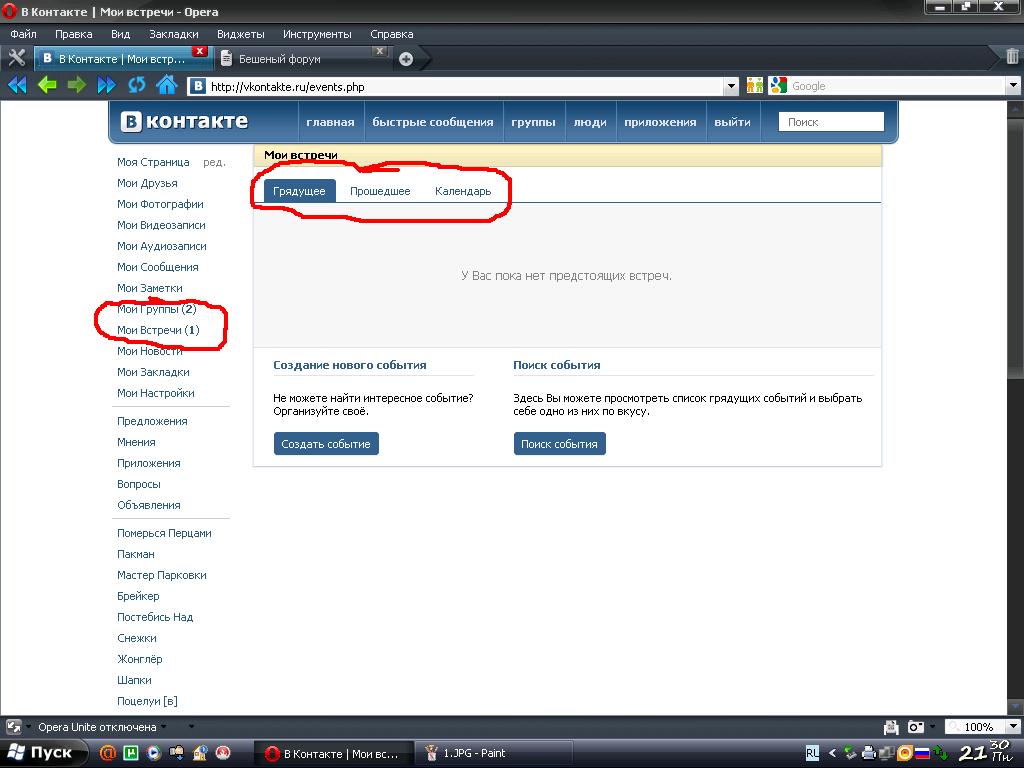This screenshot has width=1024, height=768.
Task: Select the Прошедшее tab
Action: 380,191
